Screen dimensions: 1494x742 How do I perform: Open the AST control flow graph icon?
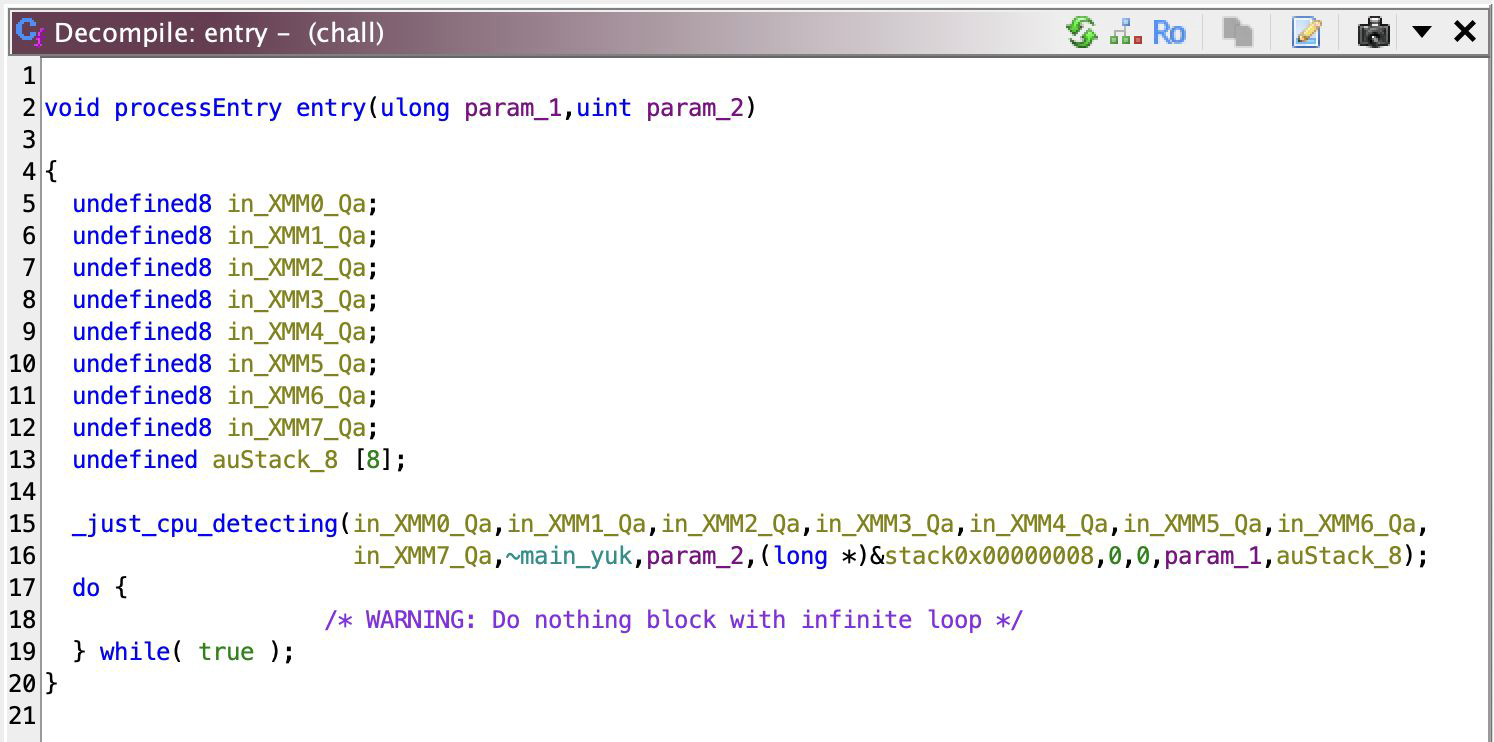coord(1126,33)
